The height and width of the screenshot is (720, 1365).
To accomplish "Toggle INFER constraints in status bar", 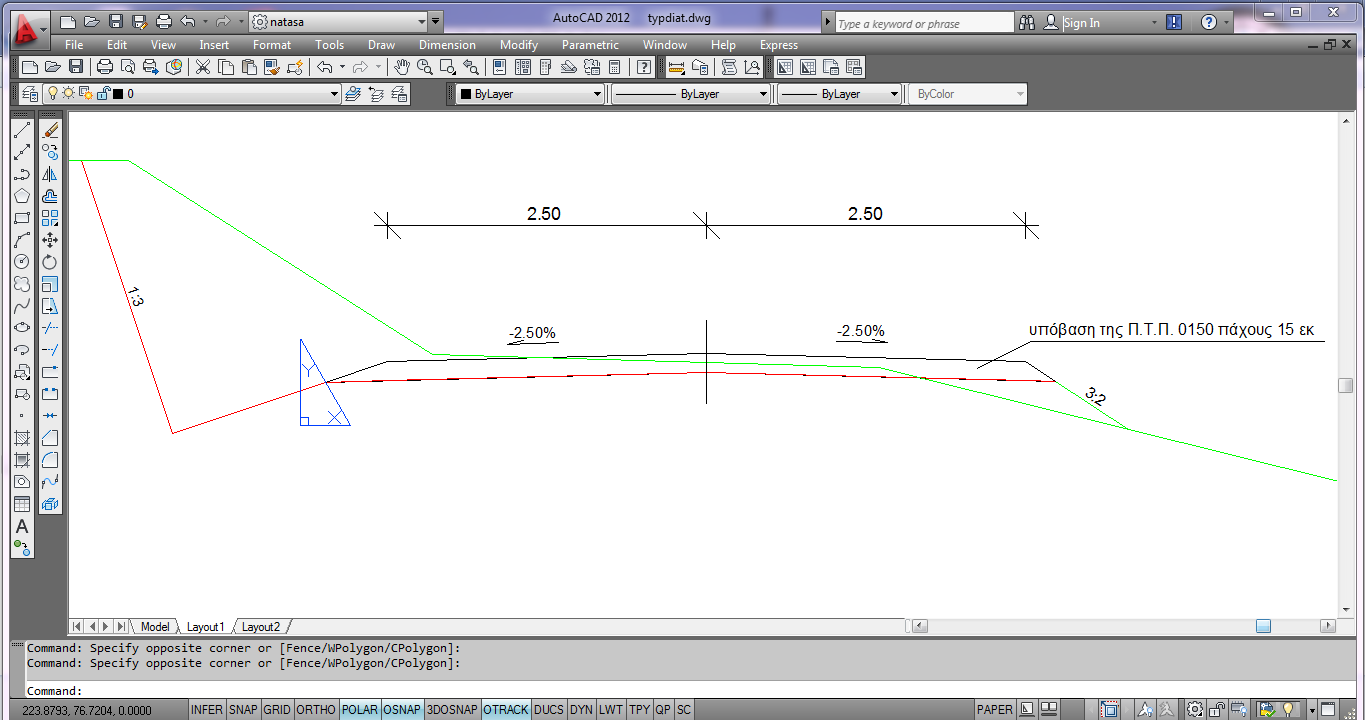I will pyautogui.click(x=207, y=710).
